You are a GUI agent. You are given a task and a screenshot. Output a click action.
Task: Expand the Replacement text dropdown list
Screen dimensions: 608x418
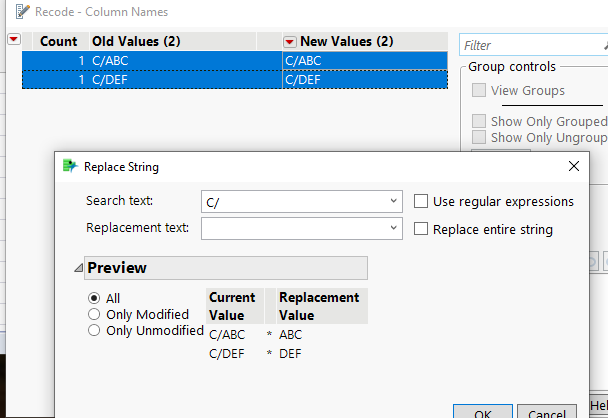(x=393, y=229)
